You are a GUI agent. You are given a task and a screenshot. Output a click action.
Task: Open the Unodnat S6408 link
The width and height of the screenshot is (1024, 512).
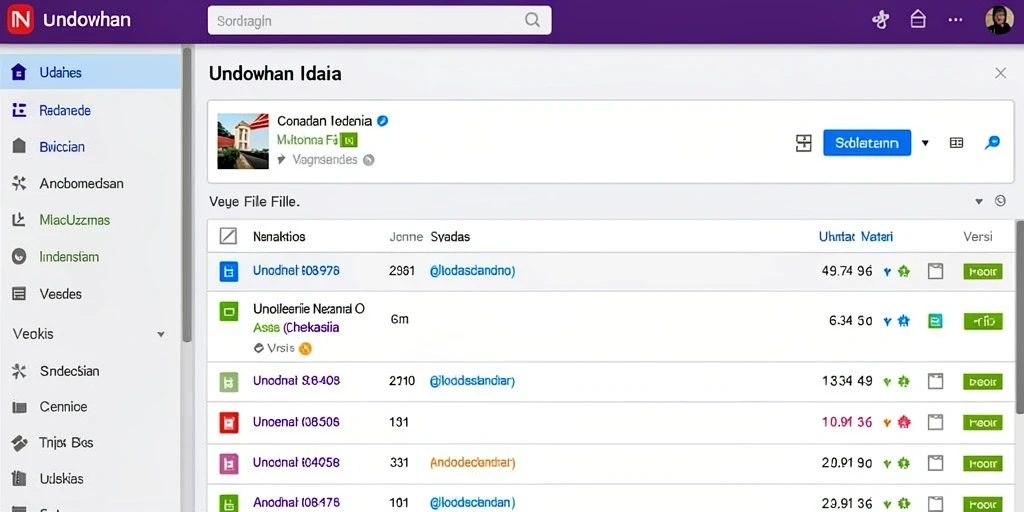pyautogui.click(x=296, y=380)
